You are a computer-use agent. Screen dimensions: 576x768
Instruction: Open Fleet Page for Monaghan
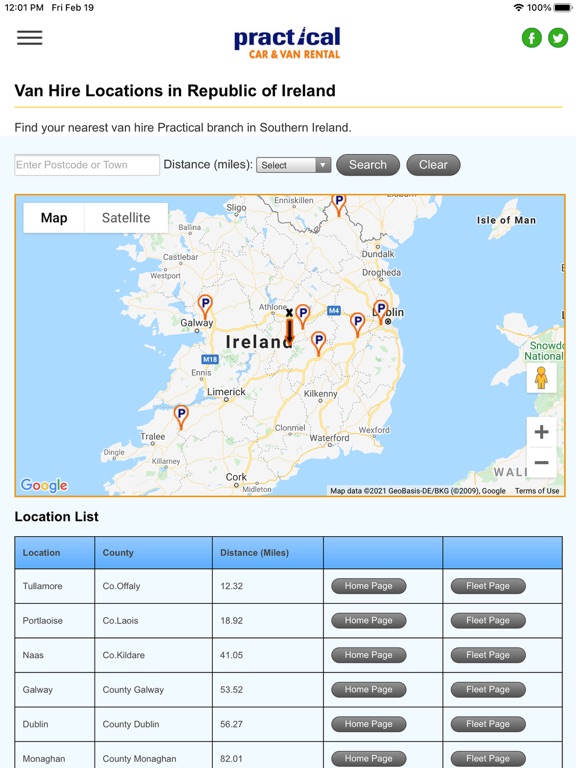click(x=488, y=758)
